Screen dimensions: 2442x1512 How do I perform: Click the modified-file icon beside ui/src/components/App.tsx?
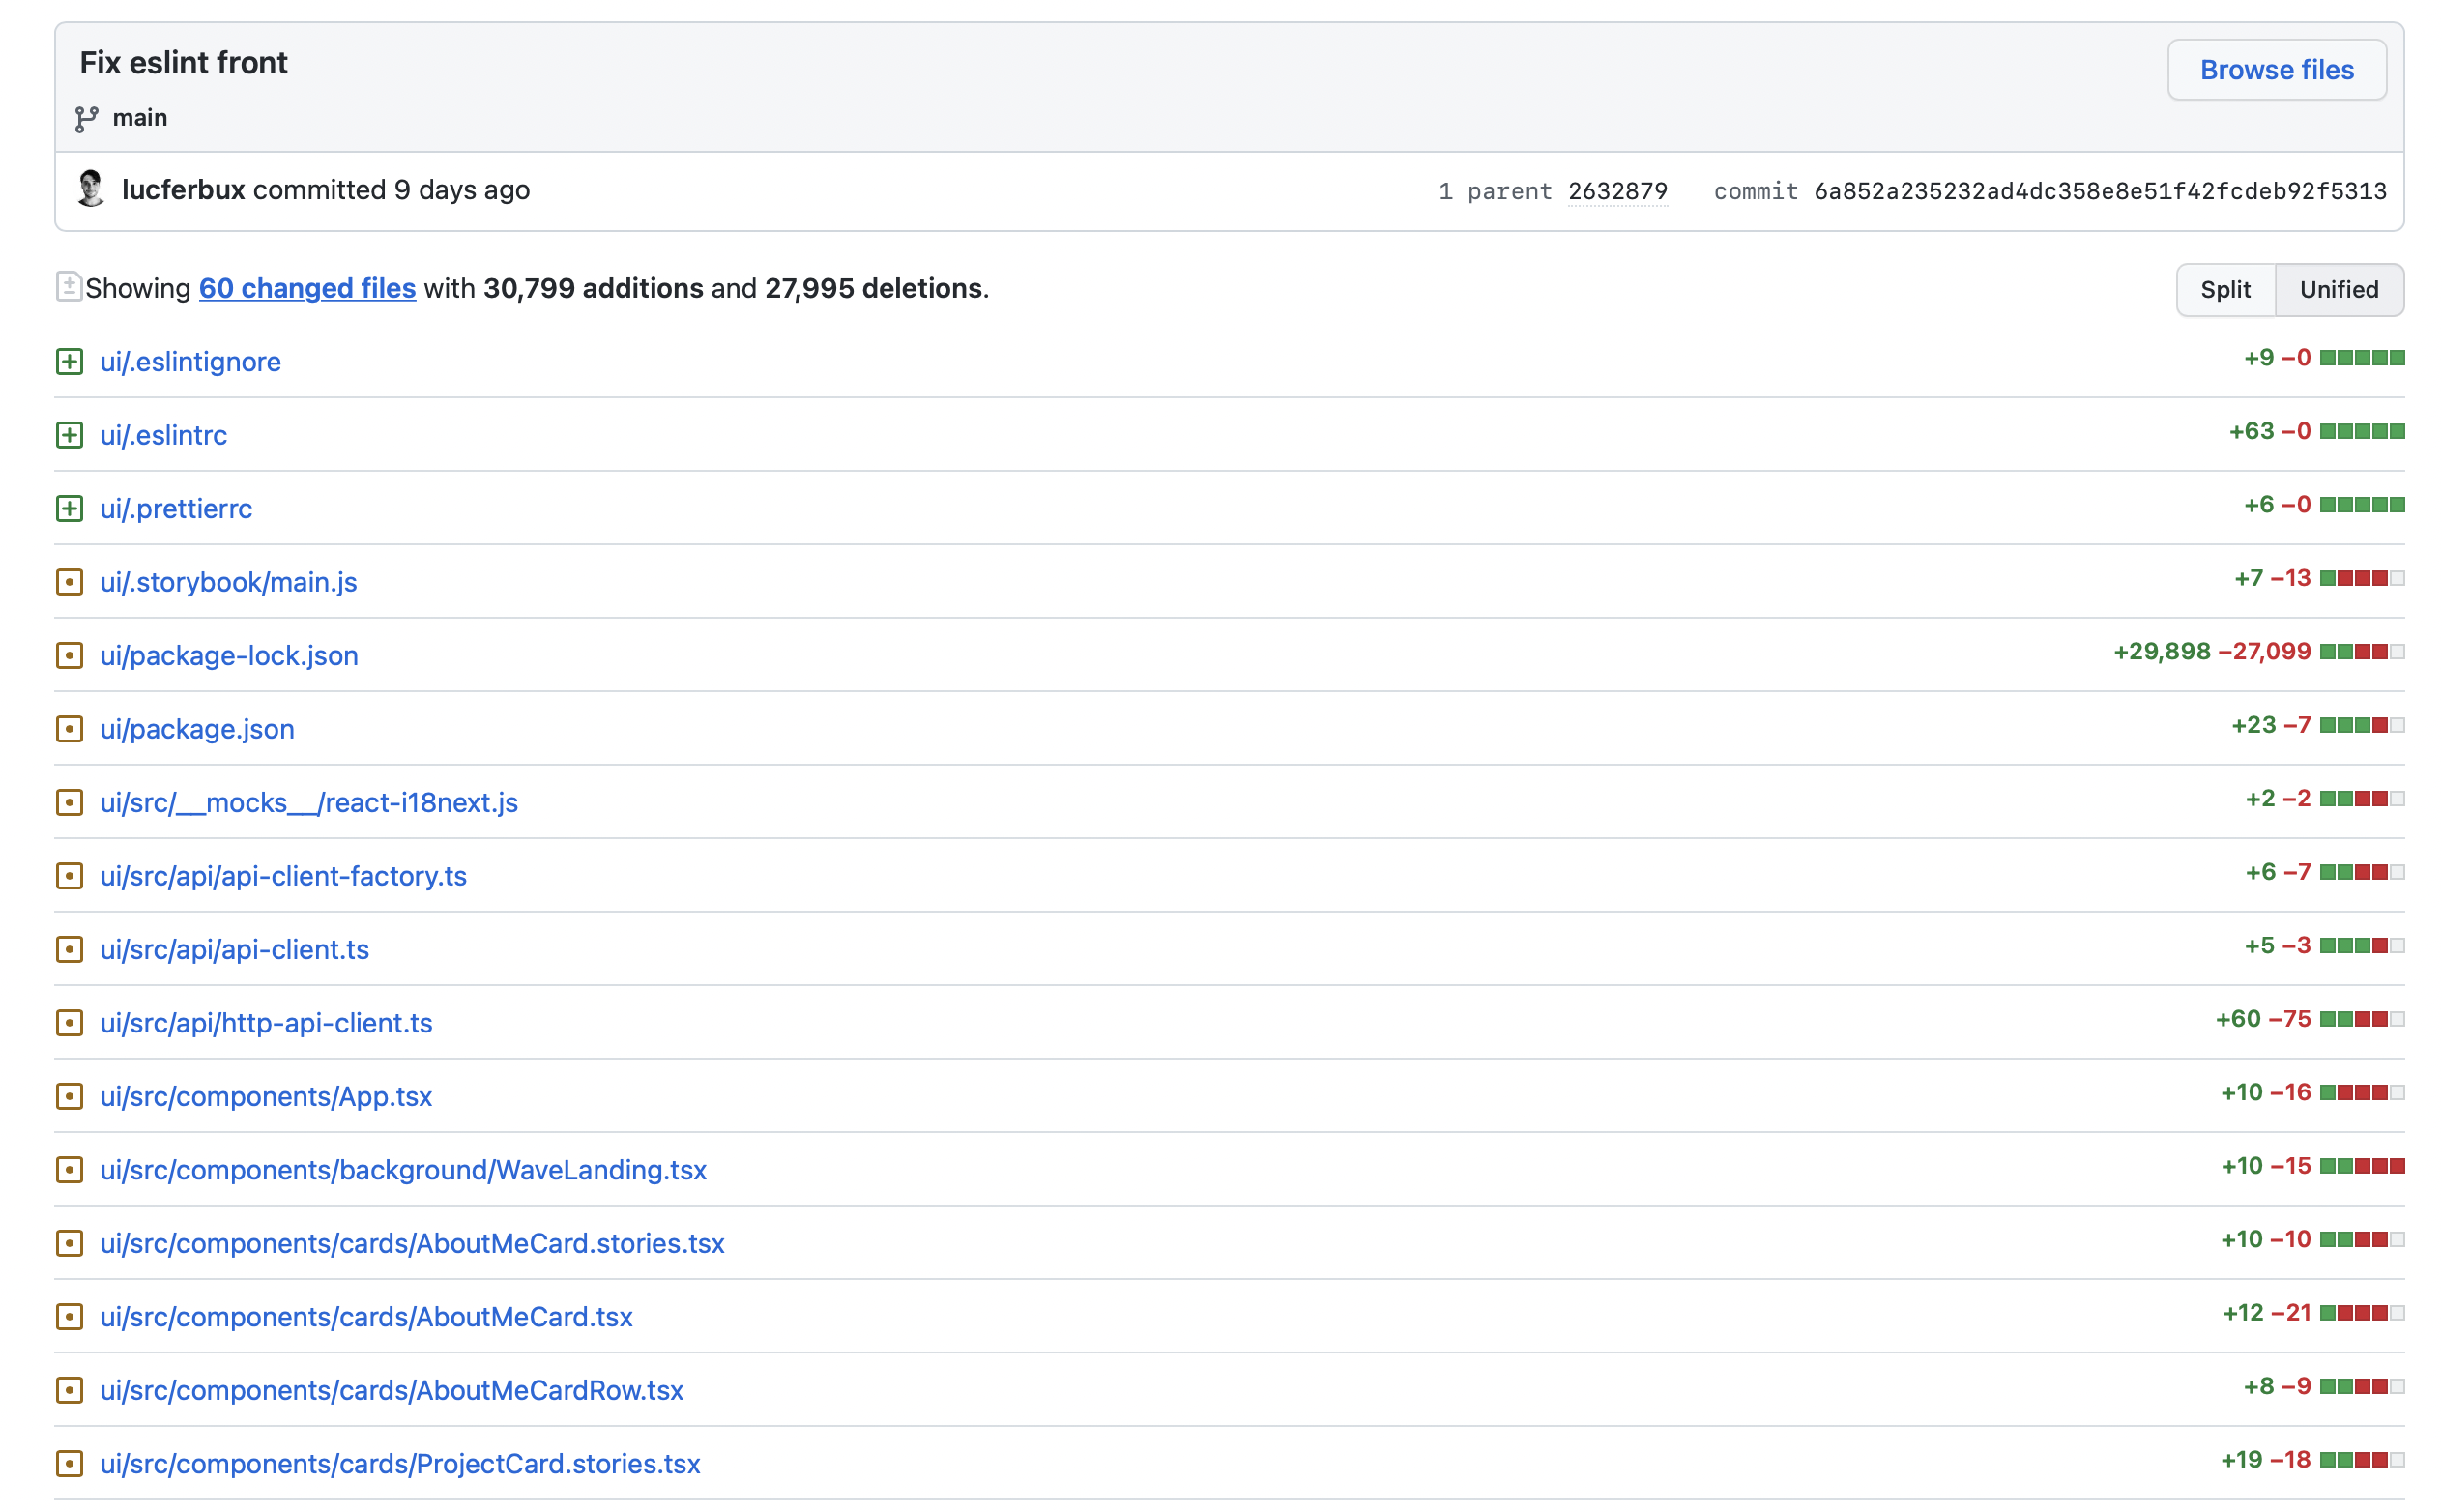[x=69, y=1096]
